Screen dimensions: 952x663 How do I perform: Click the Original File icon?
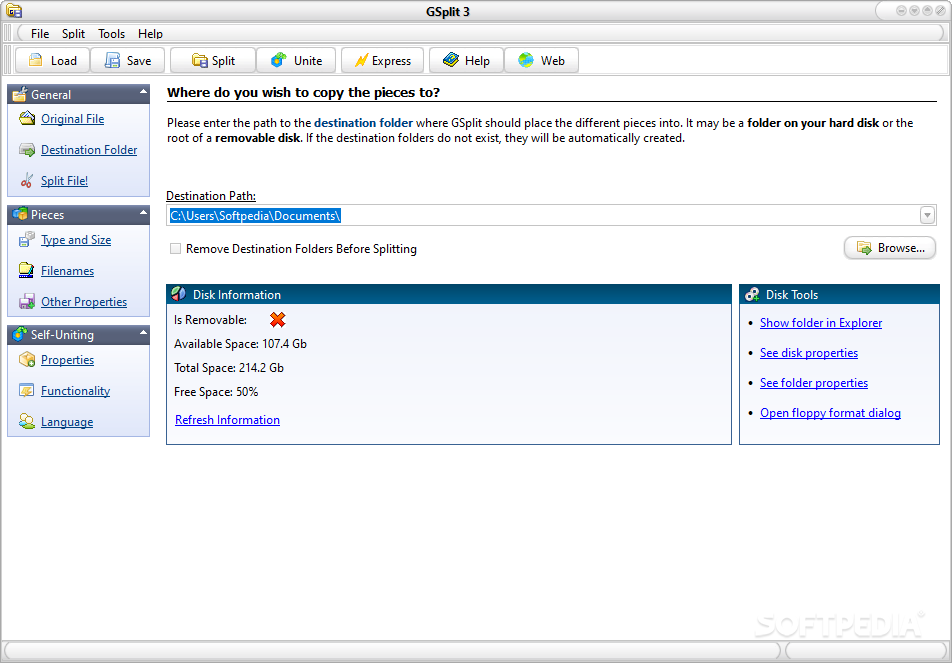(x=27, y=118)
